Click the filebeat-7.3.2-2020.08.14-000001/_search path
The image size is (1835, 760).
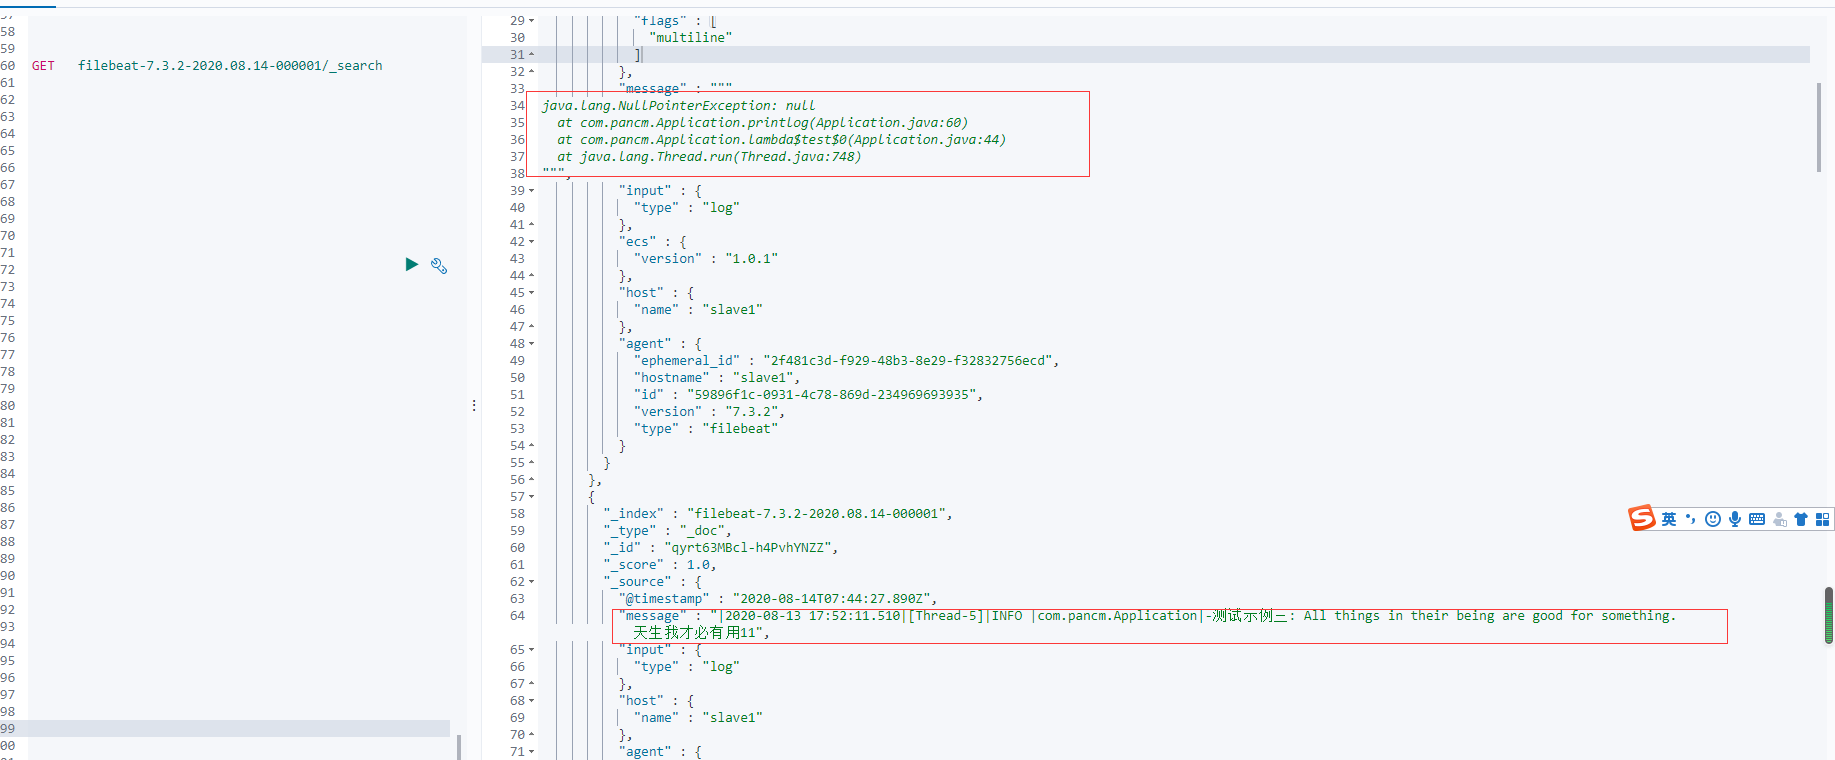[x=230, y=65]
